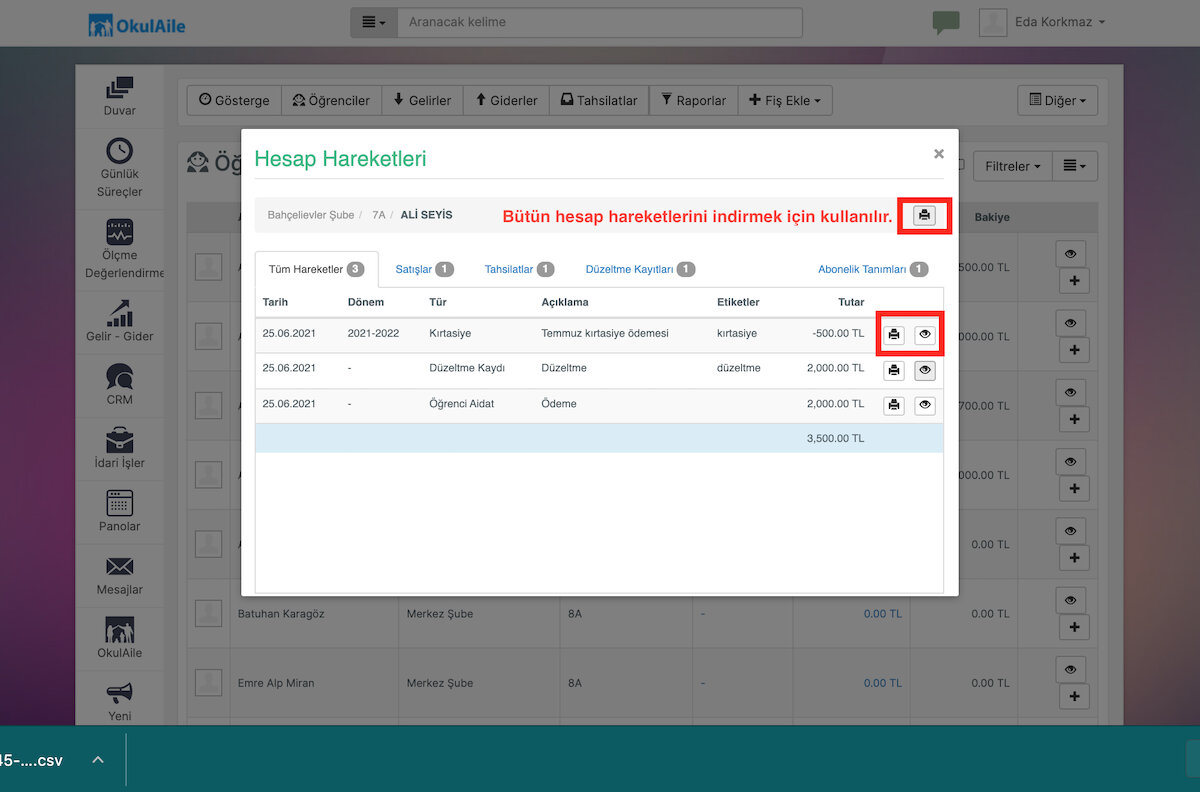Expand the Diğer dropdown menu
Image resolution: width=1200 pixels, height=792 pixels.
pos(1057,100)
